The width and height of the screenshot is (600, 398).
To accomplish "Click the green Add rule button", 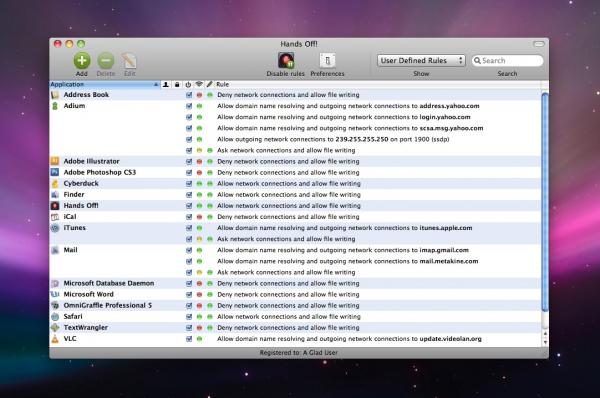I will point(82,60).
